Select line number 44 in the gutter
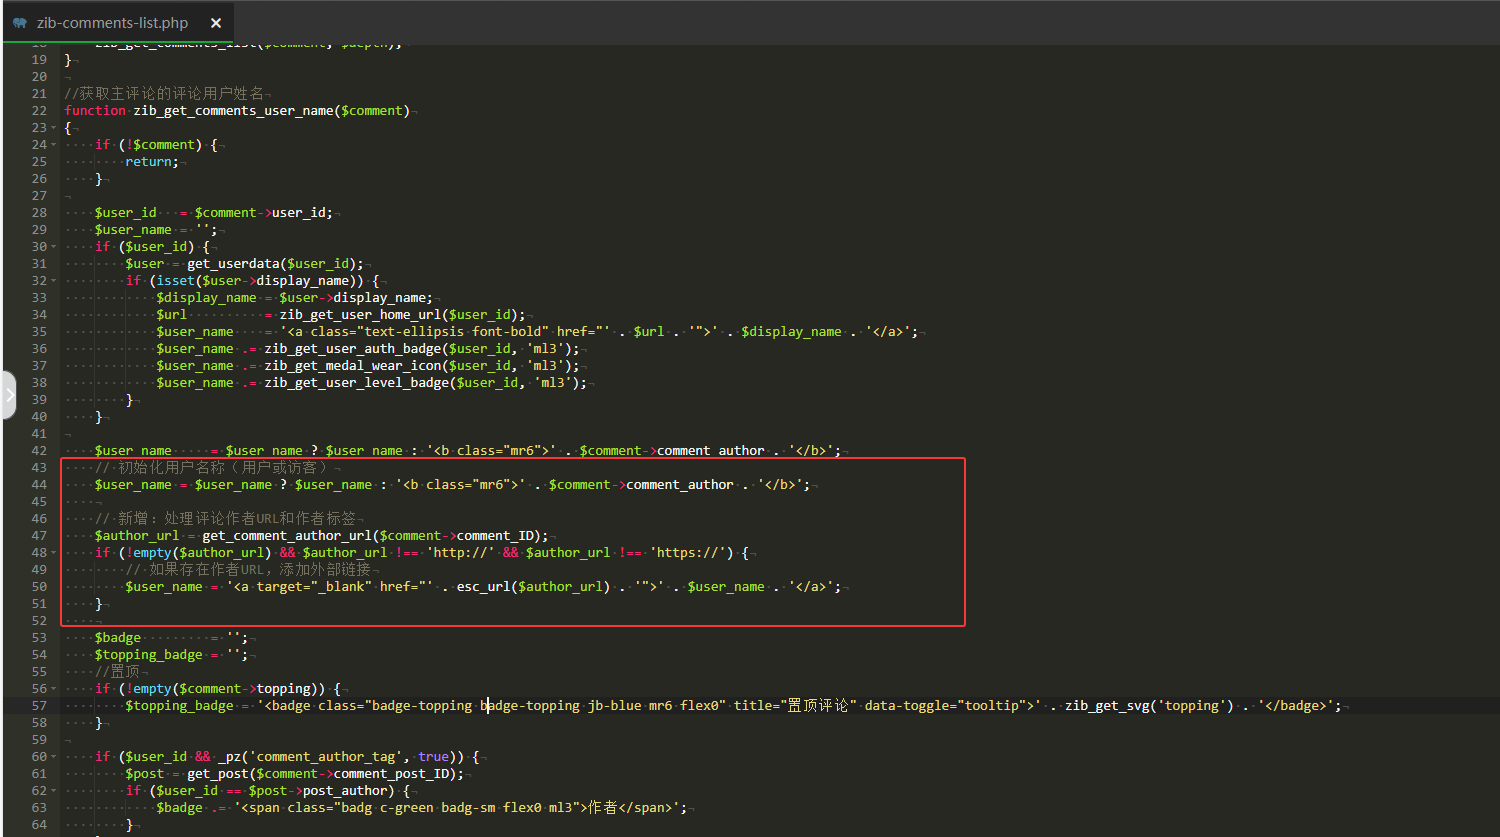 (39, 485)
